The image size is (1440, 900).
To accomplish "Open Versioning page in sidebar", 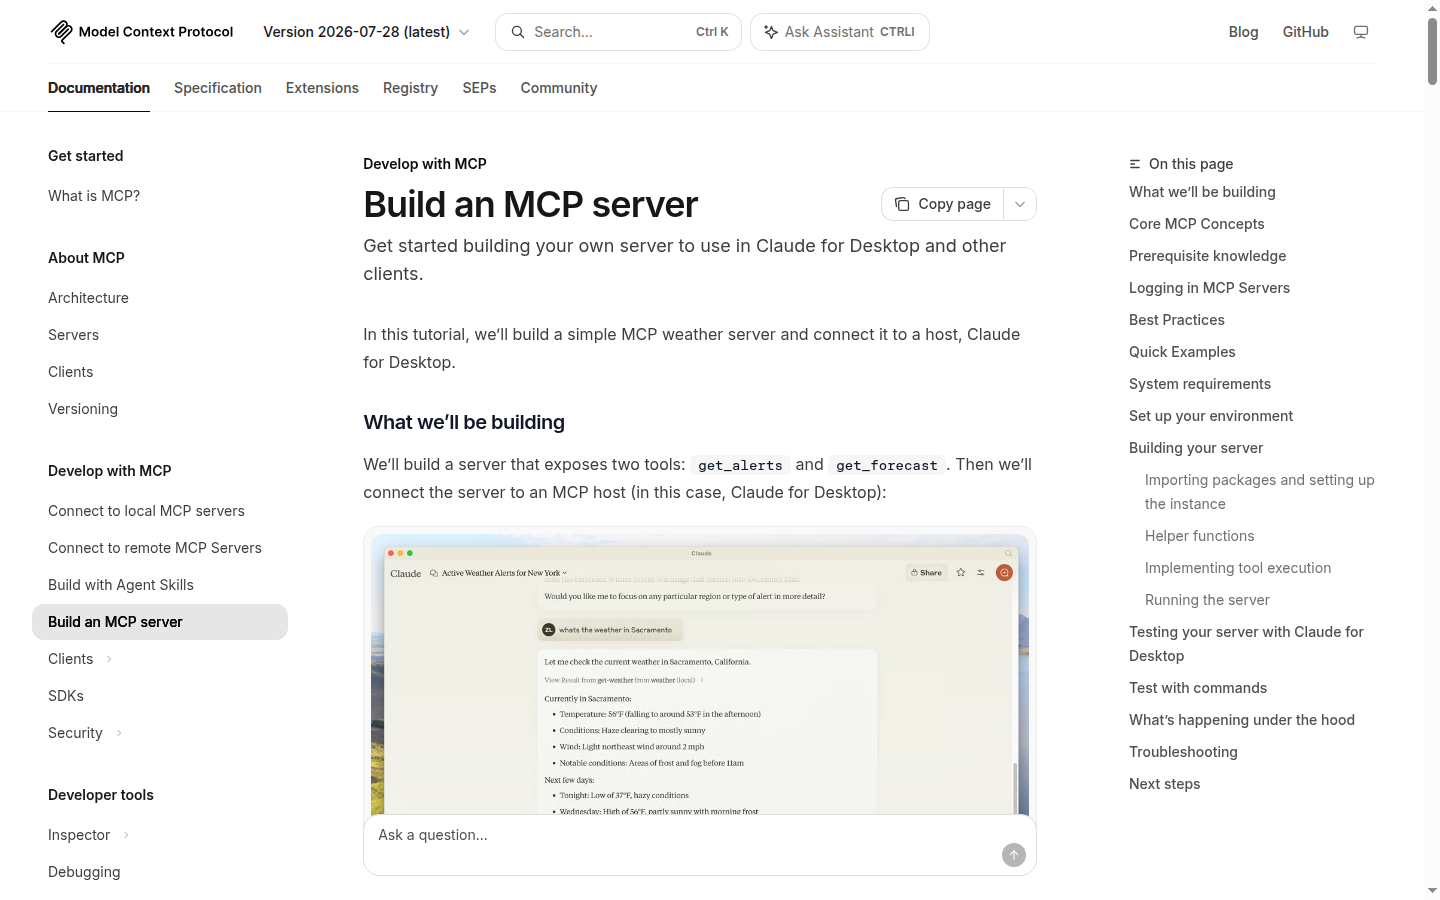I will [83, 409].
